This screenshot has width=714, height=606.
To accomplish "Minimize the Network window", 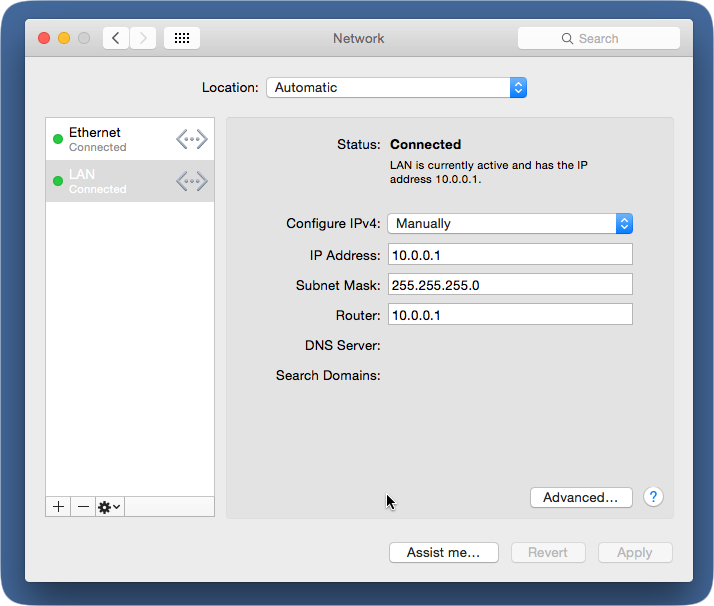I will 64,38.
